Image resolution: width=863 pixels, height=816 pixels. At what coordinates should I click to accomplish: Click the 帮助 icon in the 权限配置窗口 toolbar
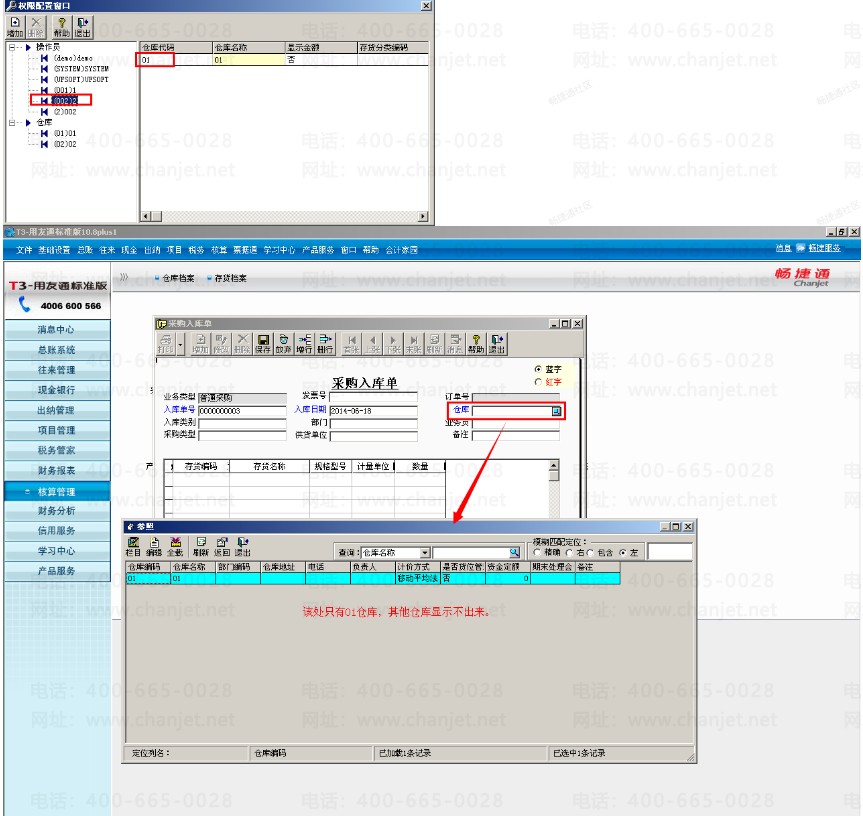point(62,27)
